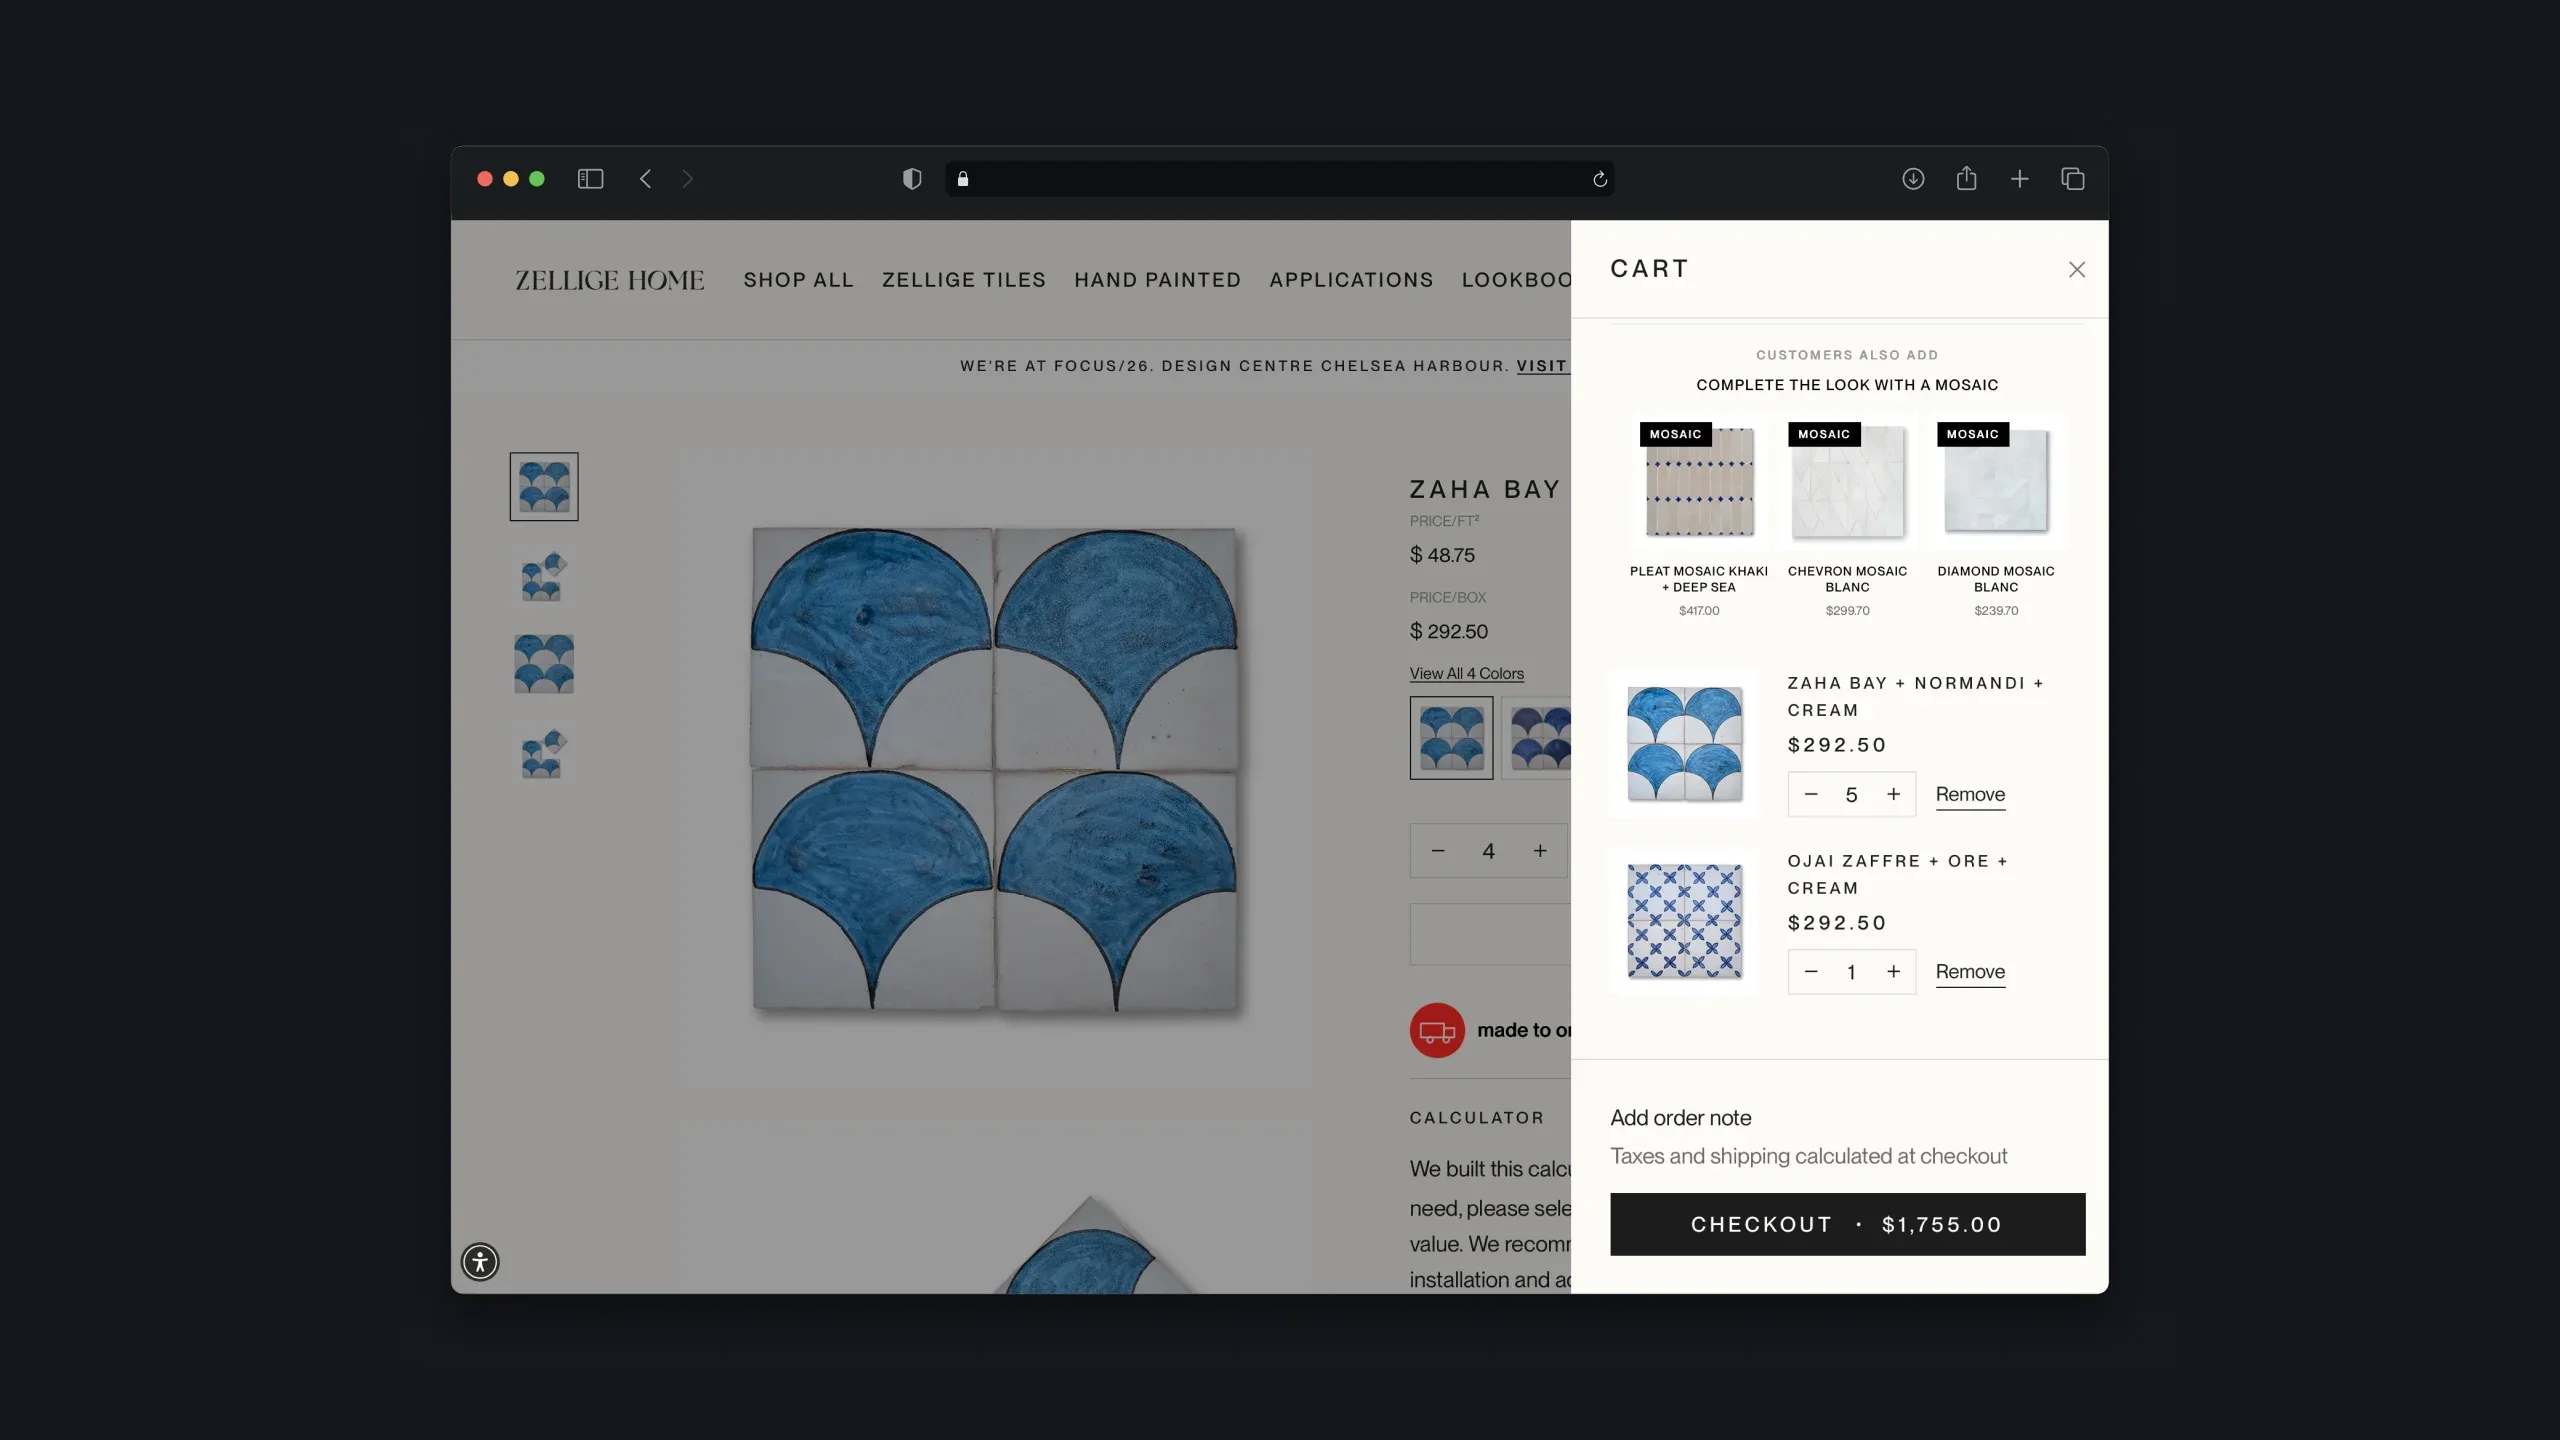Open Zaha Bay + Normandi + Cream title
The height and width of the screenshot is (1440, 2560).
tap(1916, 696)
